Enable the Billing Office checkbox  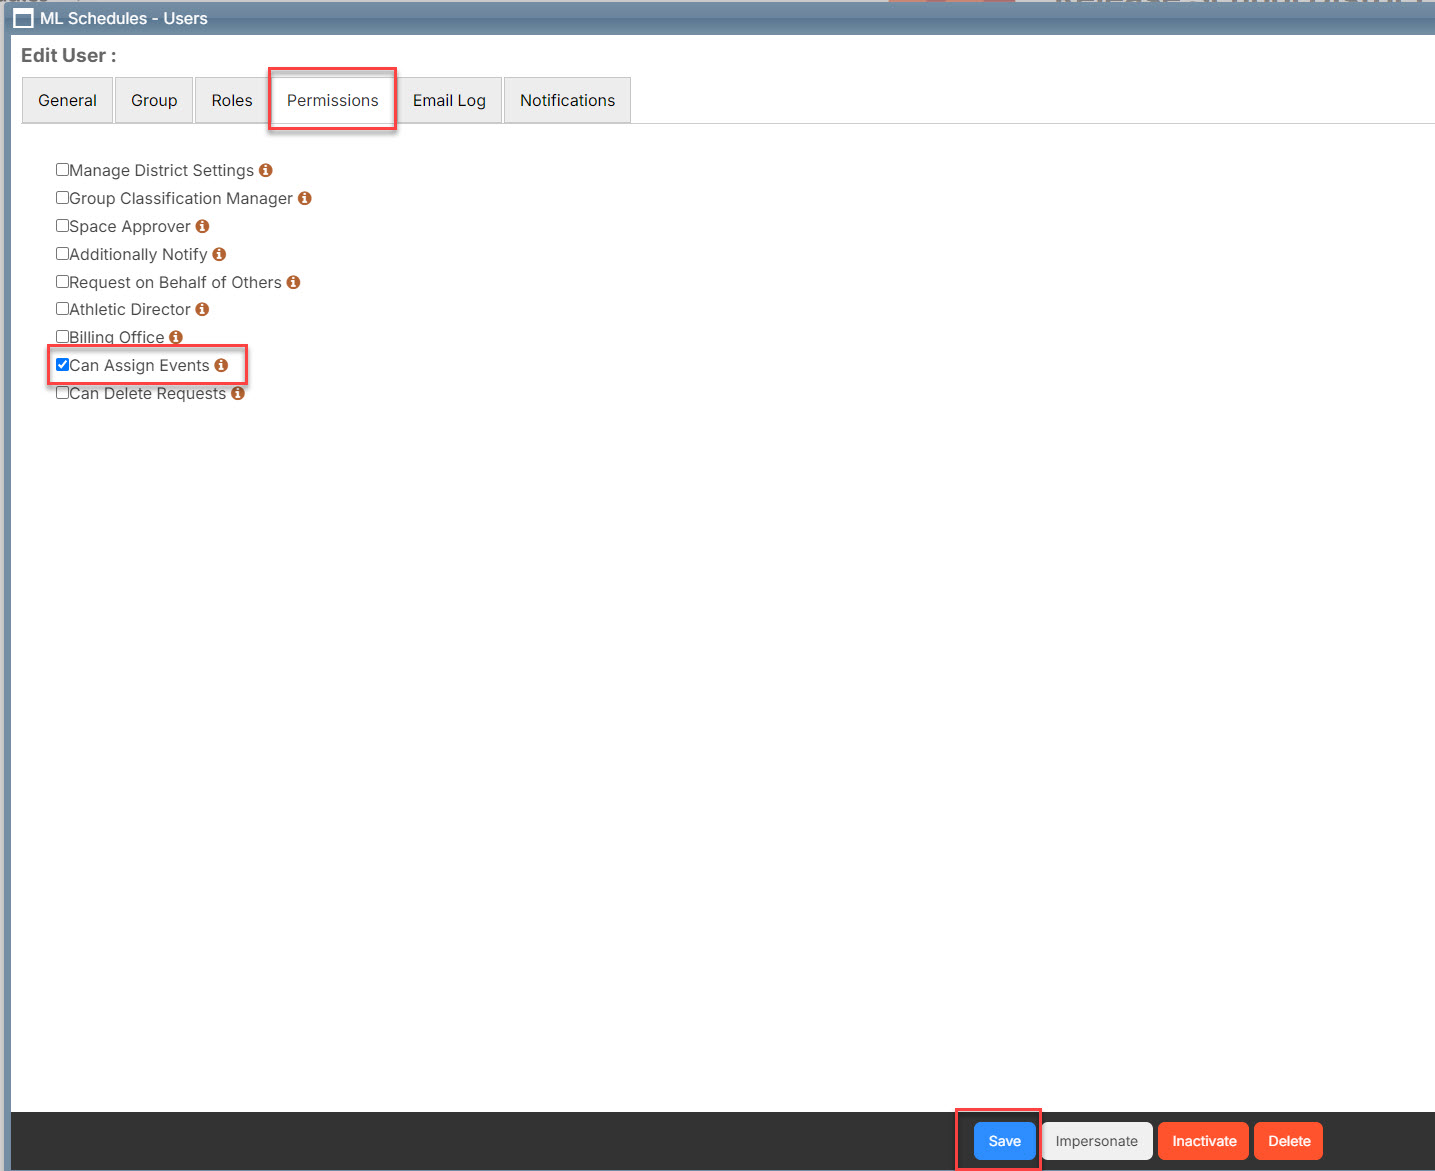[x=62, y=336]
